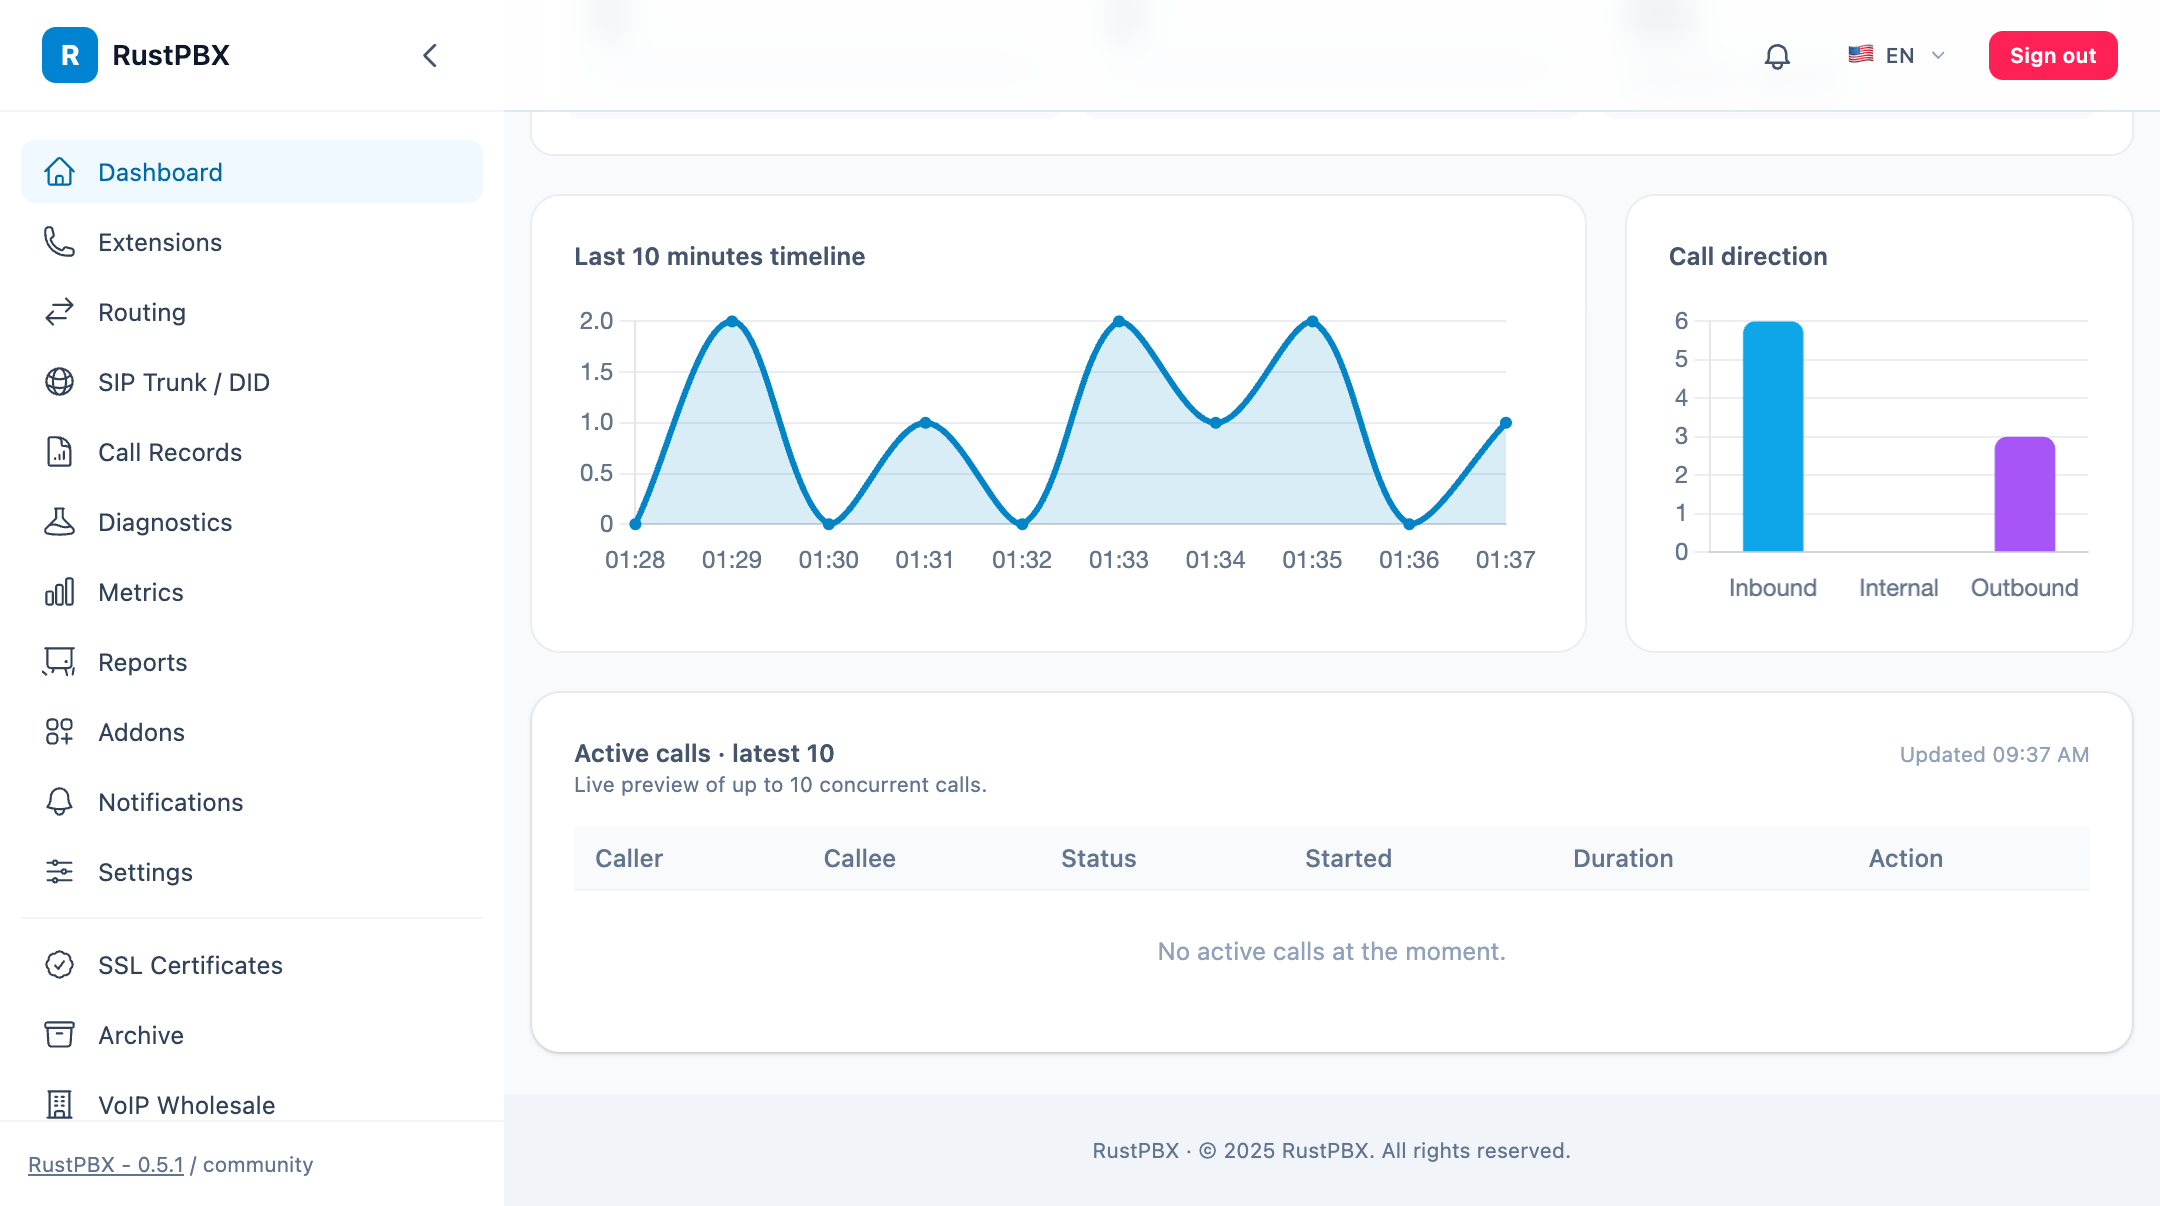Click the RustPBX logo icon
This screenshot has height=1206, width=2160.
70,55
